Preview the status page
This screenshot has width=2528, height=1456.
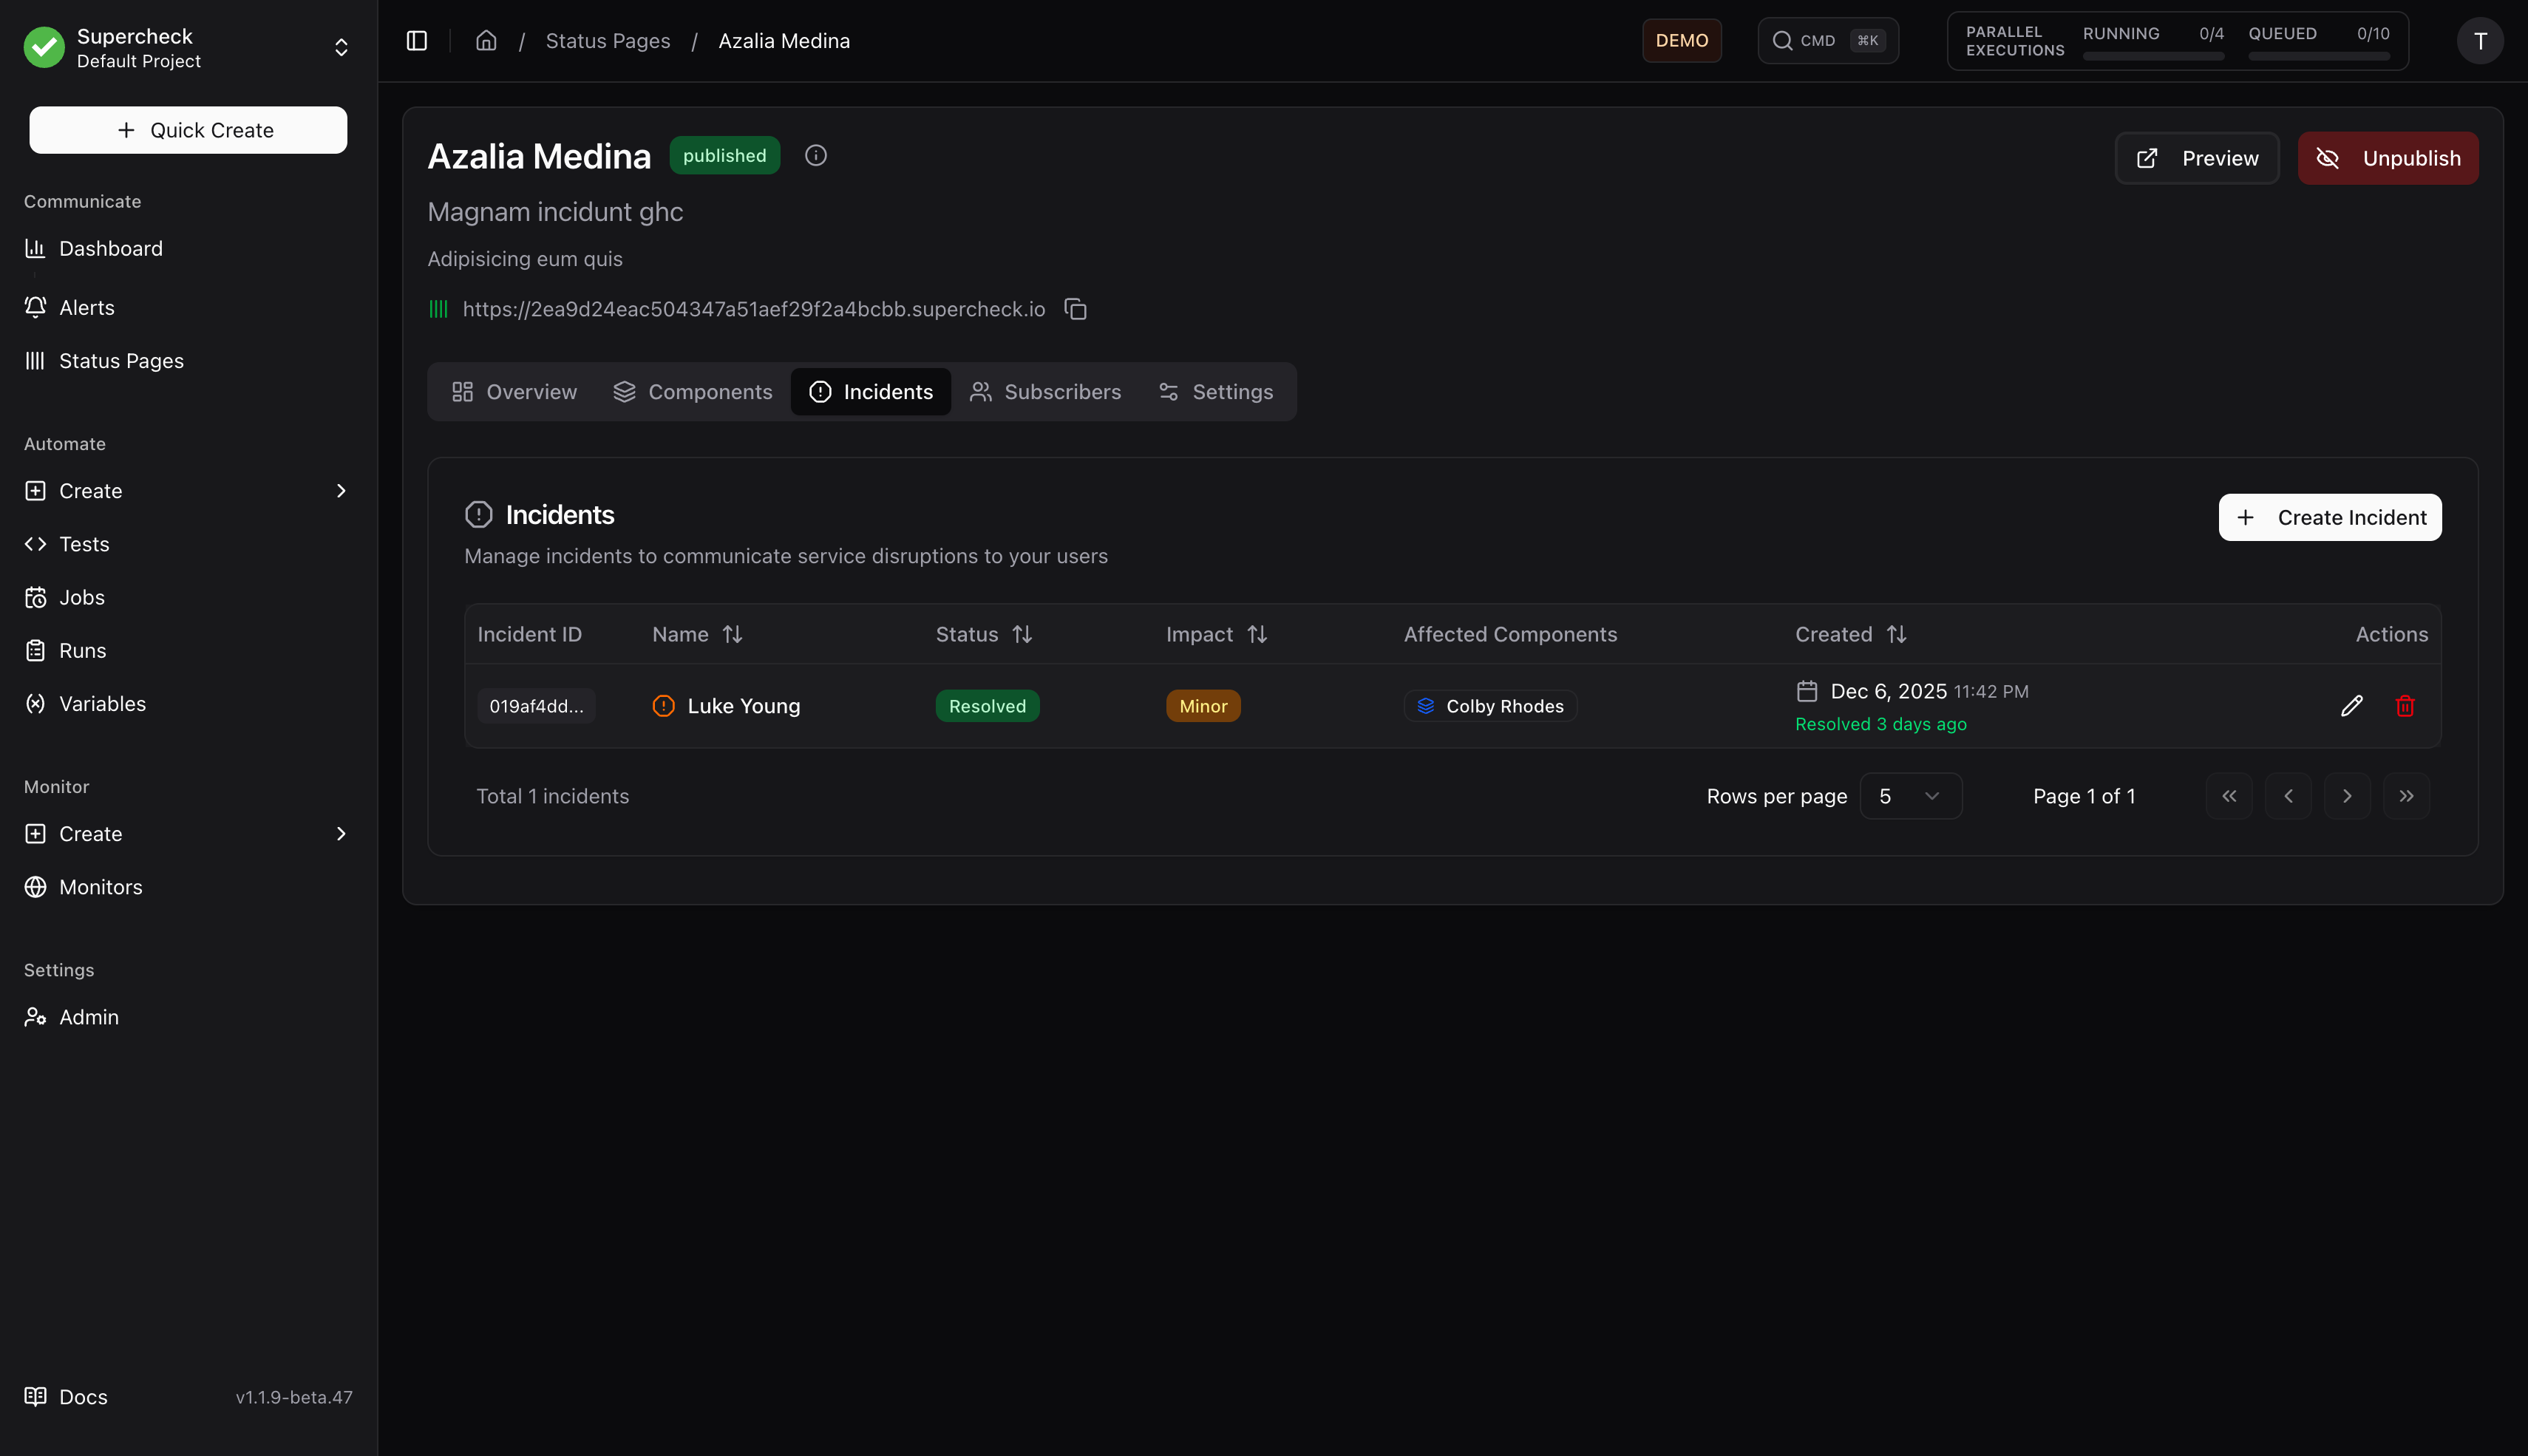tap(2196, 158)
